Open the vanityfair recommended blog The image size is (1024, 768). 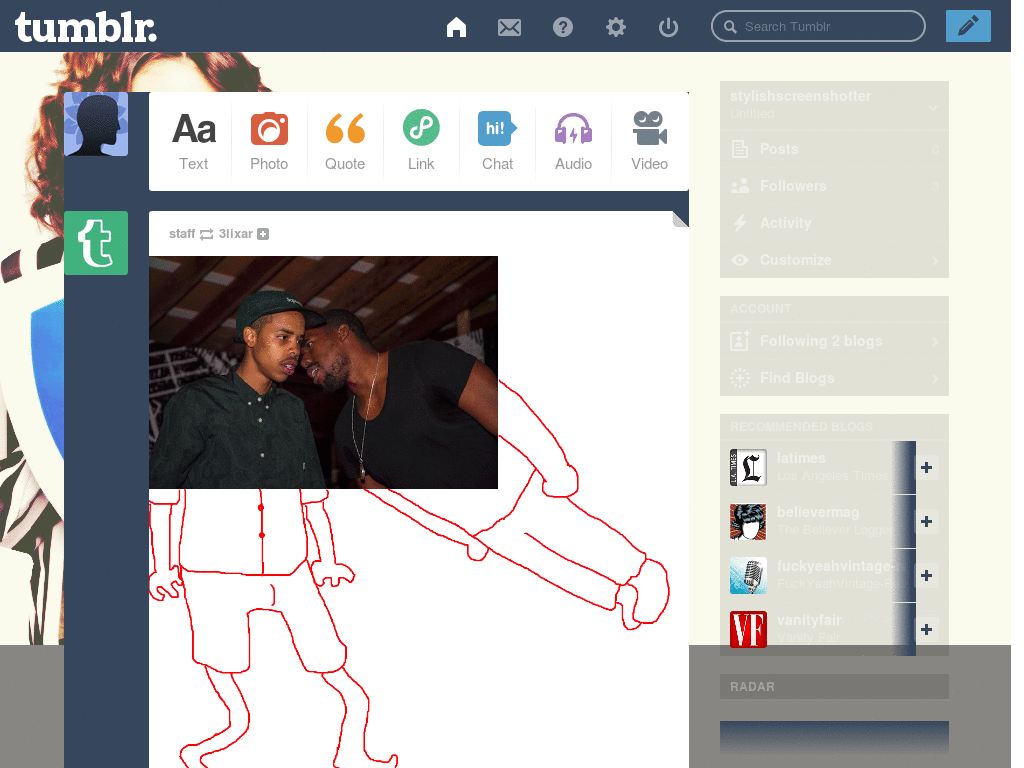[809, 620]
